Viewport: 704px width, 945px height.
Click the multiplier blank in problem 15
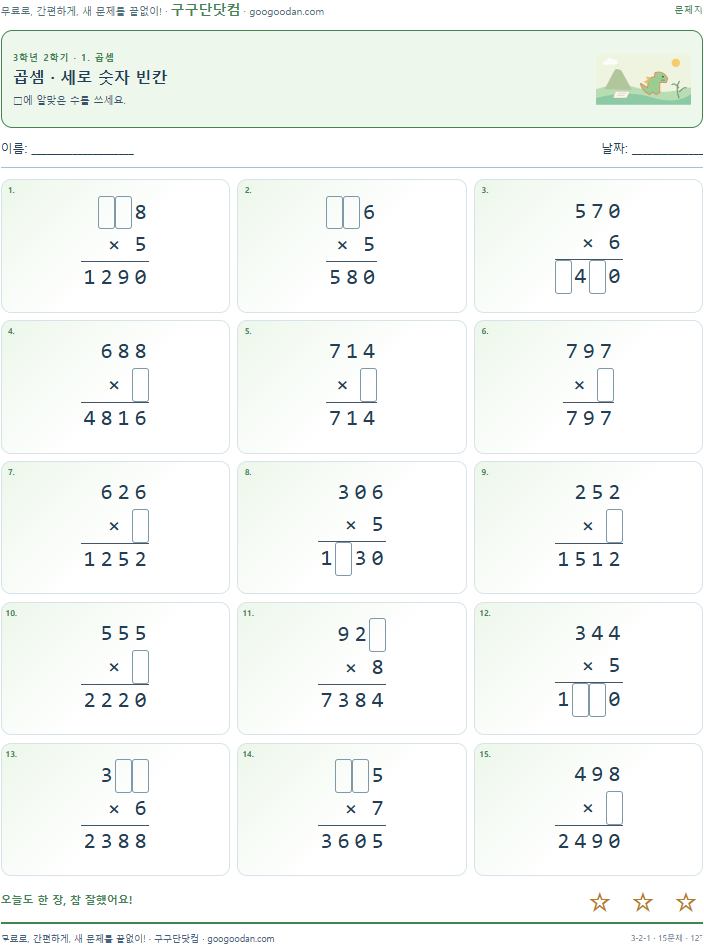614,808
